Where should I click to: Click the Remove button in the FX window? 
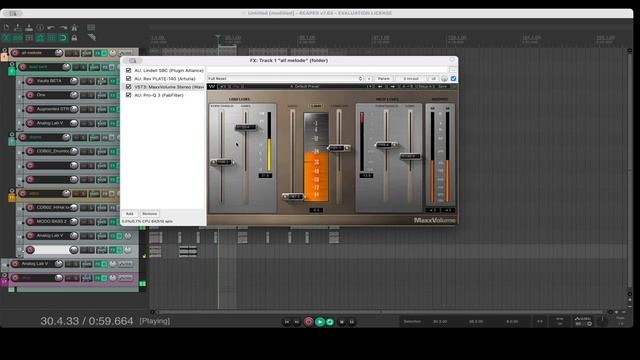point(149,213)
